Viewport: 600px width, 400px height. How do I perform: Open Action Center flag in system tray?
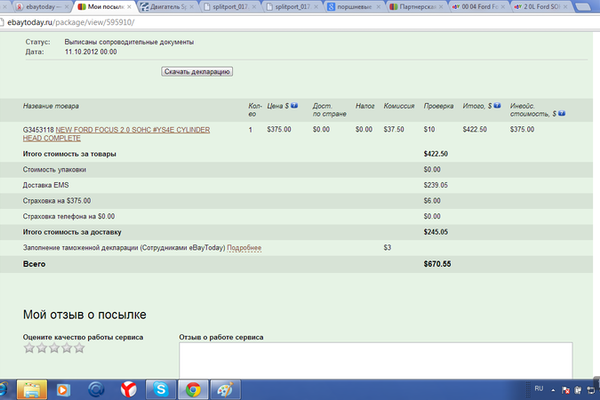click(x=565, y=390)
